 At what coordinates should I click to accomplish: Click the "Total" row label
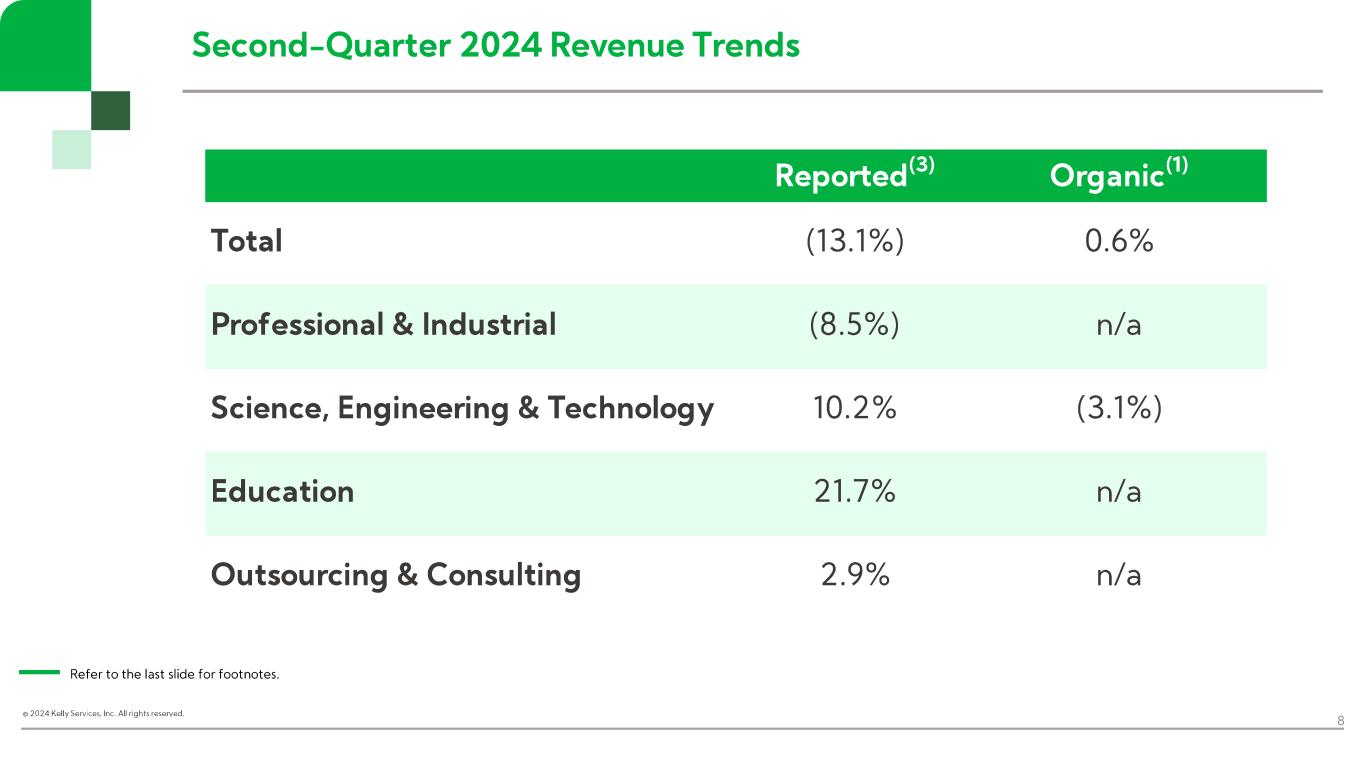pos(246,241)
